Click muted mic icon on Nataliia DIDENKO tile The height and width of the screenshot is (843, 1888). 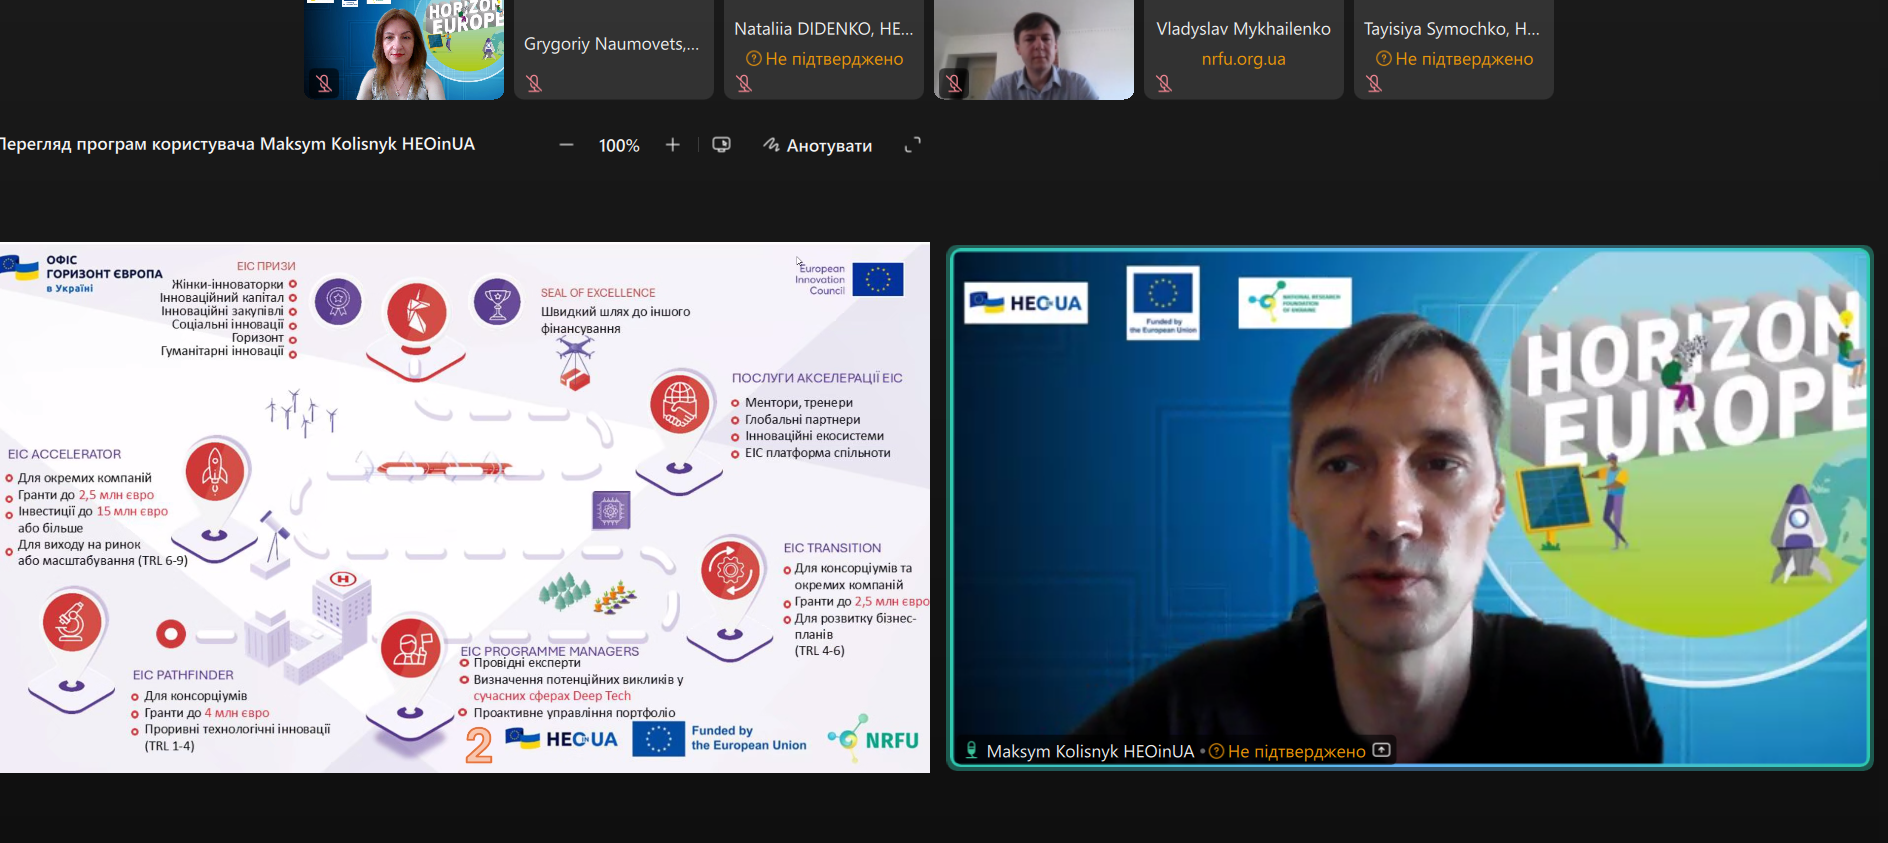click(x=744, y=83)
